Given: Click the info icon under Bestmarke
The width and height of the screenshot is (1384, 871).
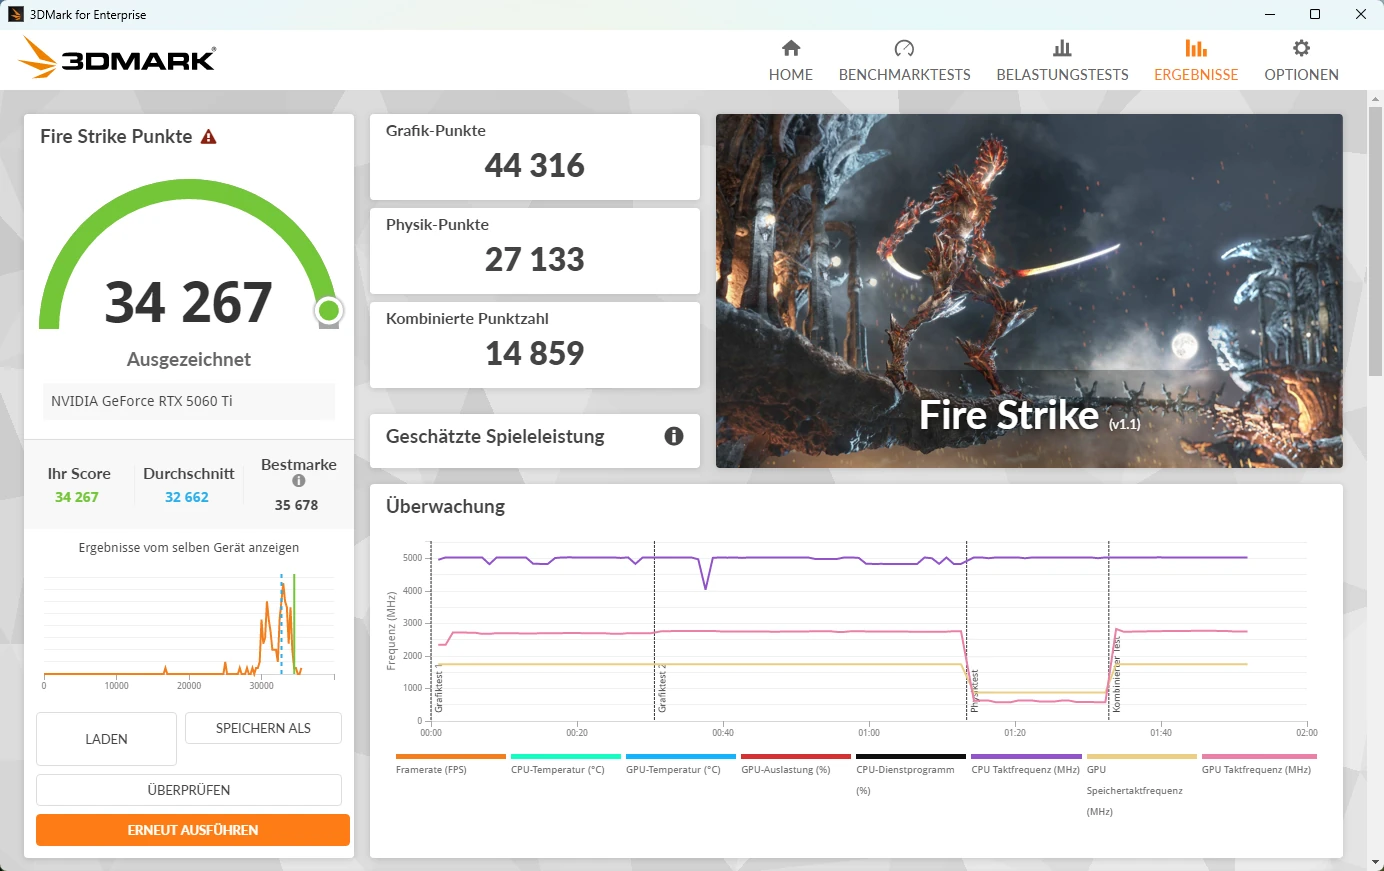Looking at the screenshot, I should [298, 481].
